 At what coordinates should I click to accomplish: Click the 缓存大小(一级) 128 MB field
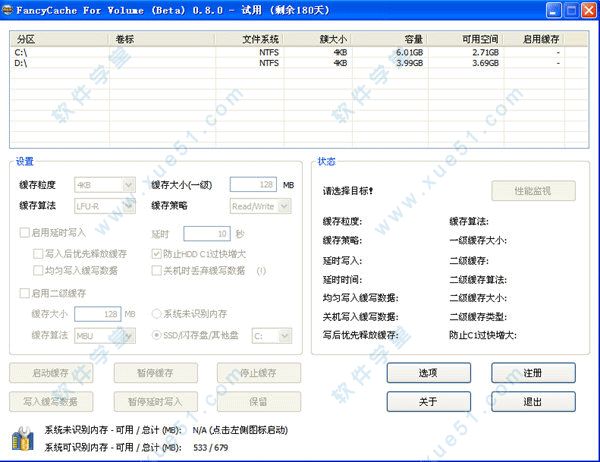point(253,184)
